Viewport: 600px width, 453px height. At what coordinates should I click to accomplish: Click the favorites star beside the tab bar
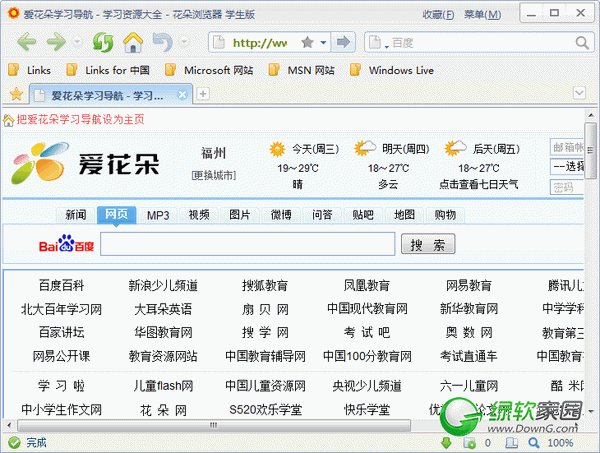coord(16,94)
